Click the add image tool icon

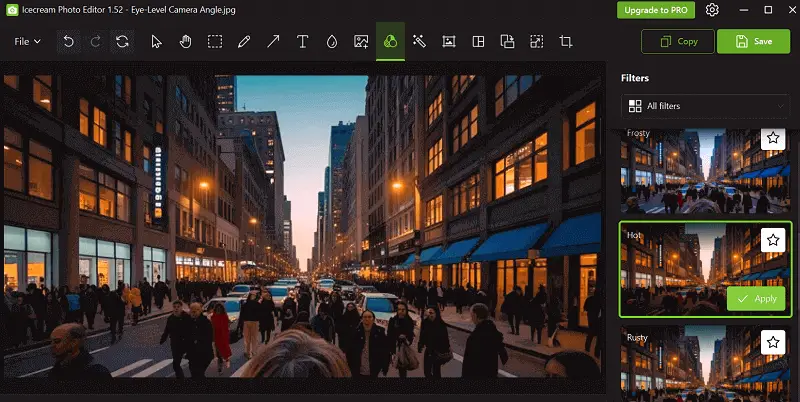(361, 42)
